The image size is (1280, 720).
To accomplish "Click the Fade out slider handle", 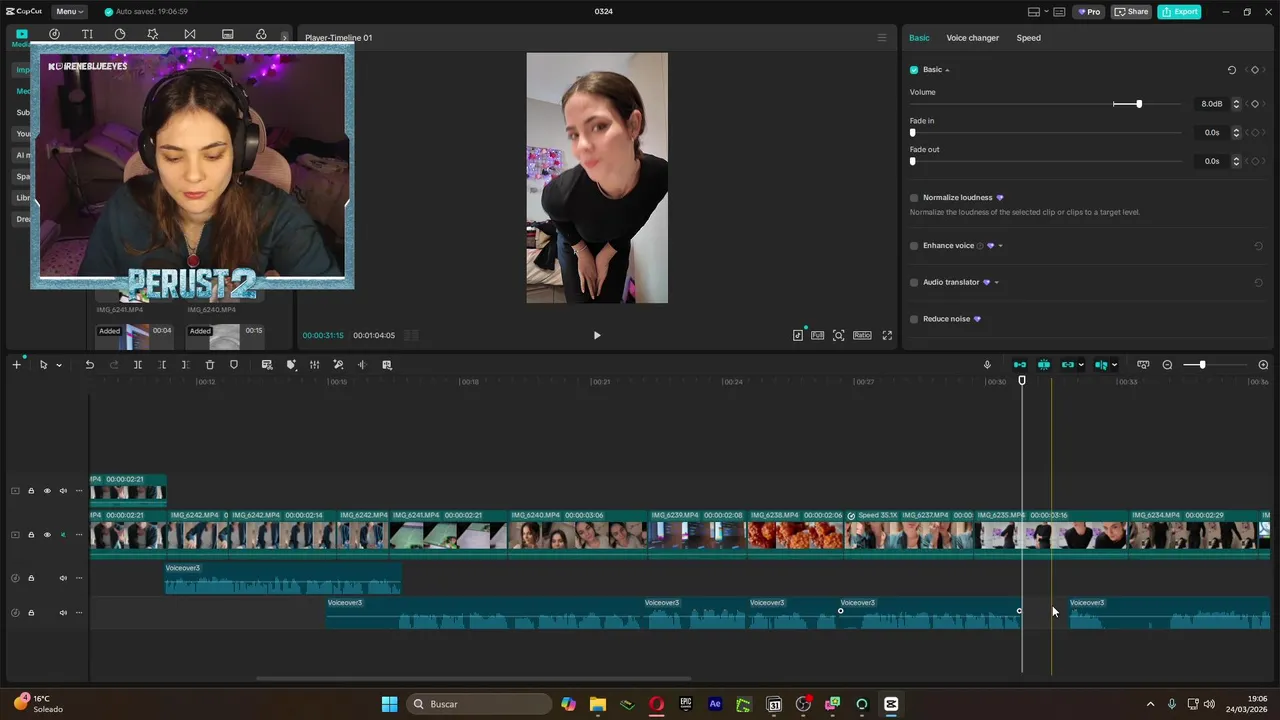I will [912, 161].
